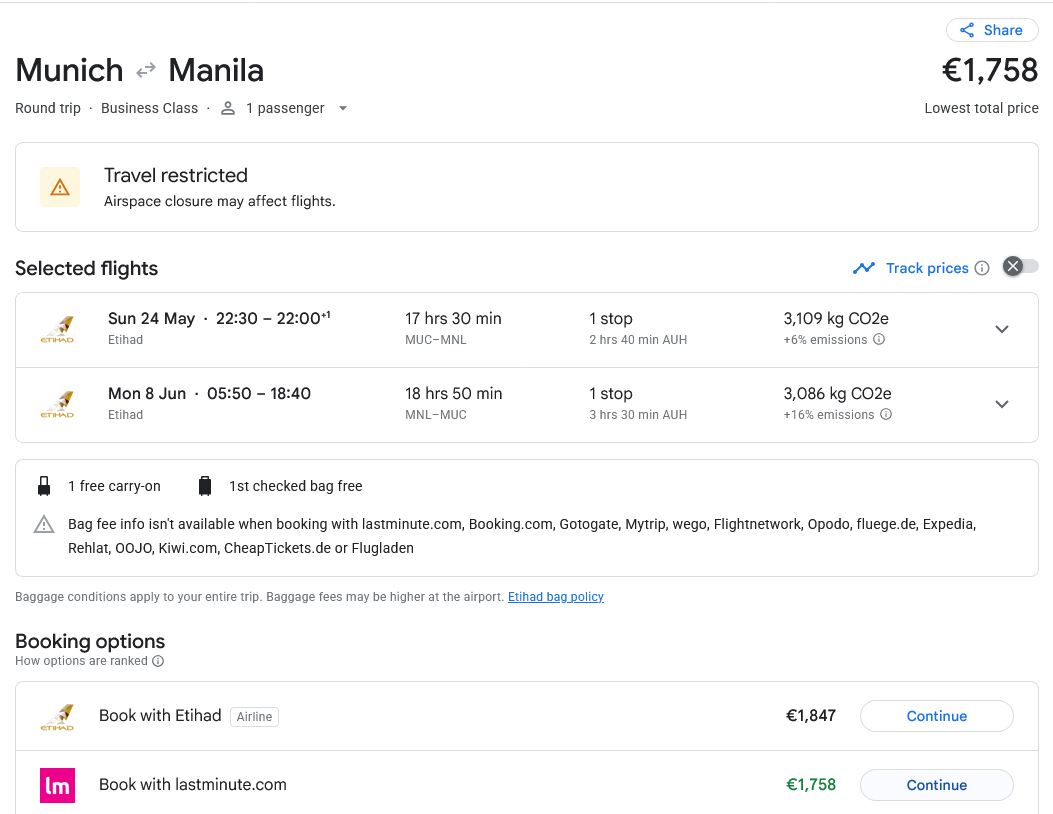Click the checked bag icon
The height and width of the screenshot is (814, 1053).
(x=205, y=486)
